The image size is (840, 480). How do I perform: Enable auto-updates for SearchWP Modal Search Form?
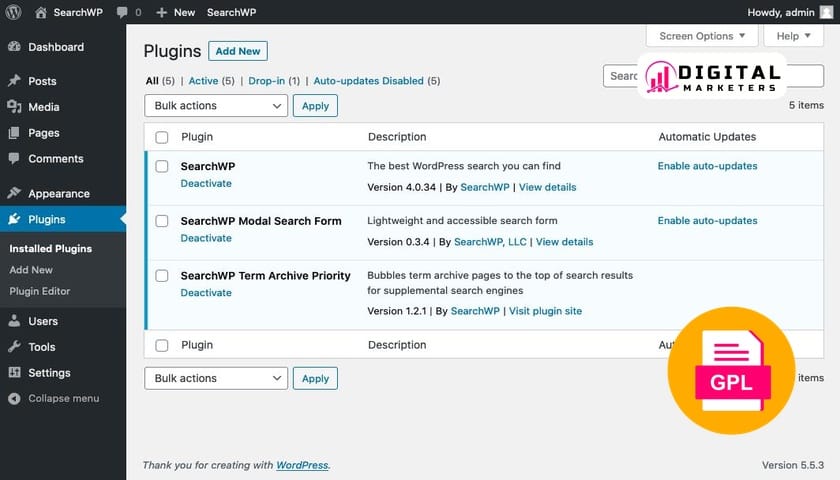tap(707, 221)
